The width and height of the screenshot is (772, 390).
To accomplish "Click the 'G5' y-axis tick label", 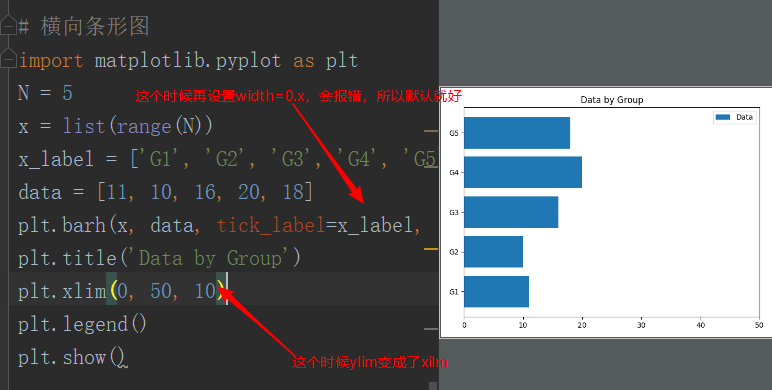I will pos(453,133).
